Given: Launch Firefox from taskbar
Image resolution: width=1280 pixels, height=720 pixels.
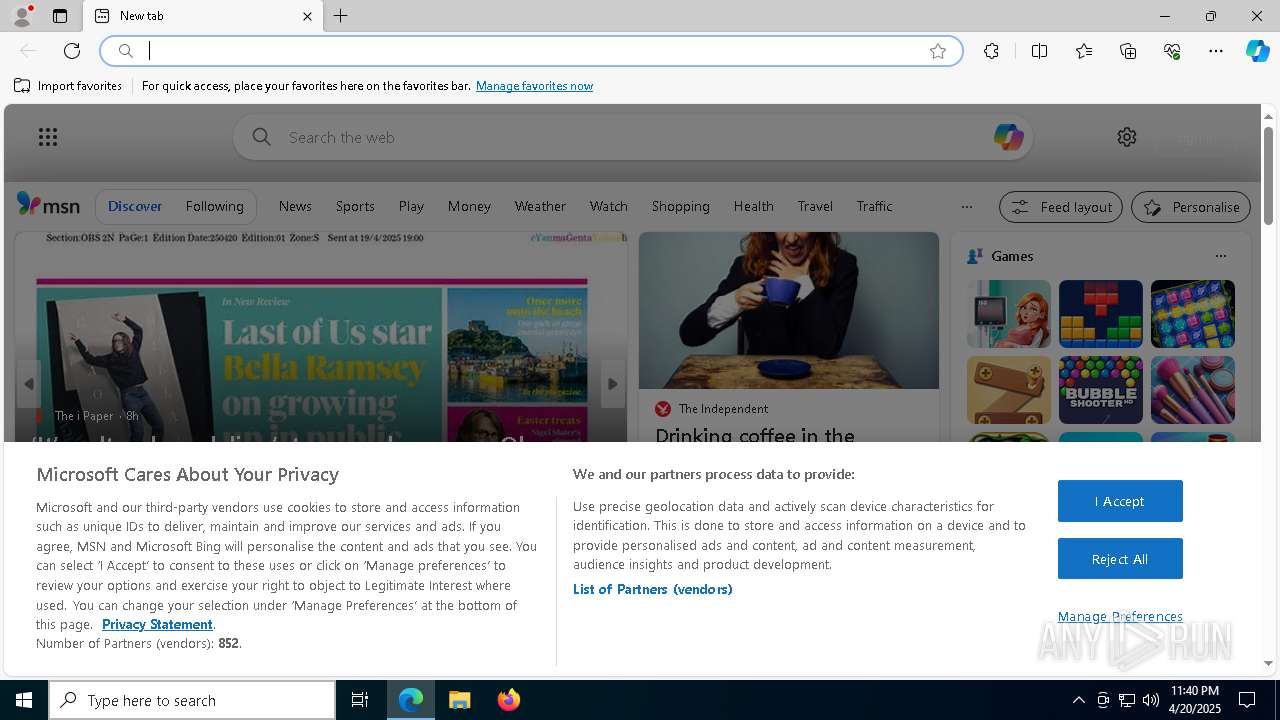Looking at the screenshot, I should 509,700.
